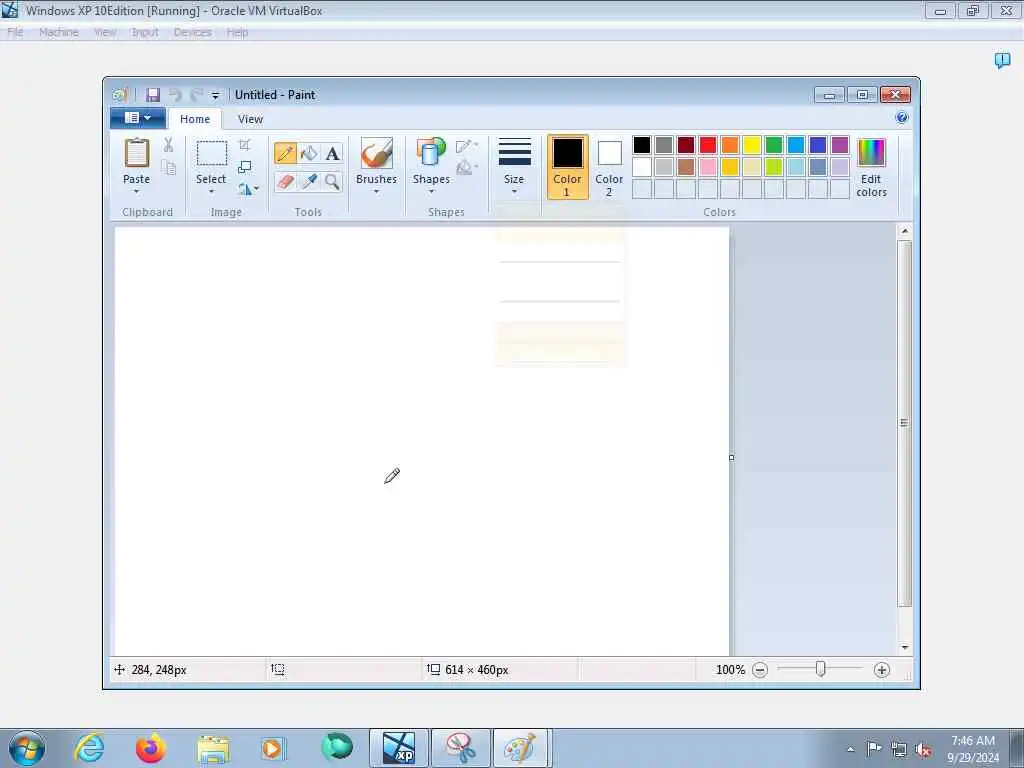
Task: Click the Copy icon in Clipboard group
Action: coord(168,168)
